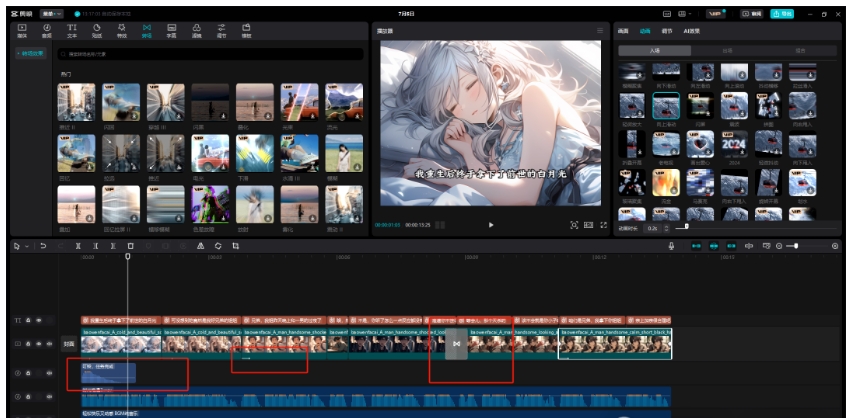Click the fullscreen icon in the player
851x418 pixels.
point(603,225)
